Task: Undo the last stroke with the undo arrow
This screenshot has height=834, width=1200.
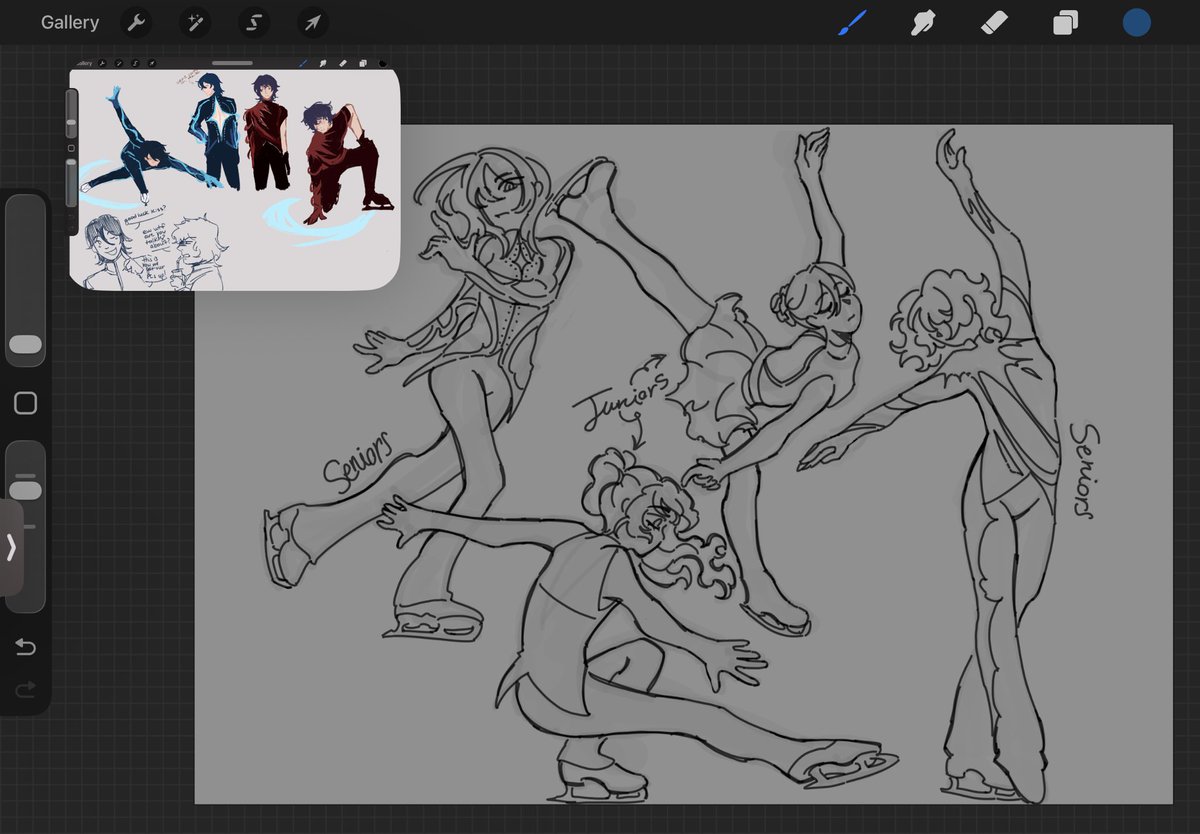Action: click(25, 647)
